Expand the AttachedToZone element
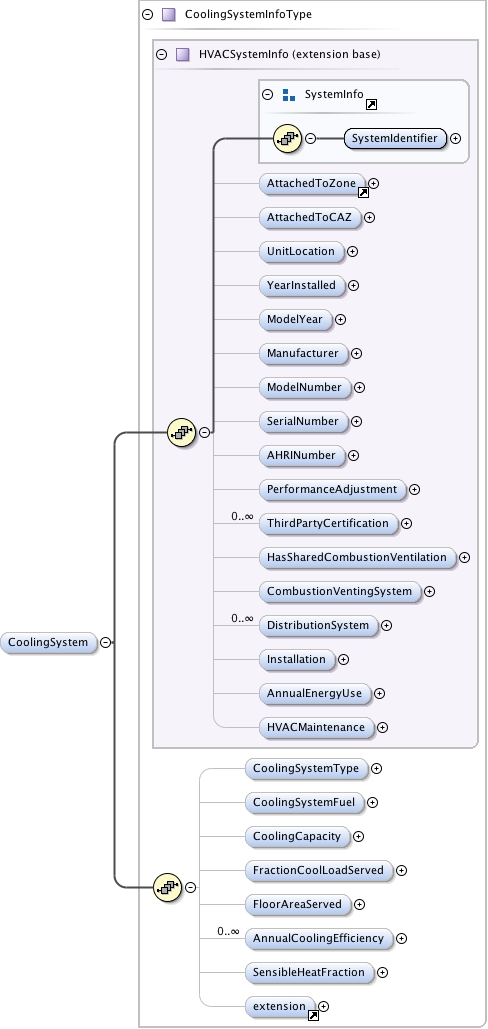Image resolution: width=488 pixels, height=1029 pixels. pos(373,184)
